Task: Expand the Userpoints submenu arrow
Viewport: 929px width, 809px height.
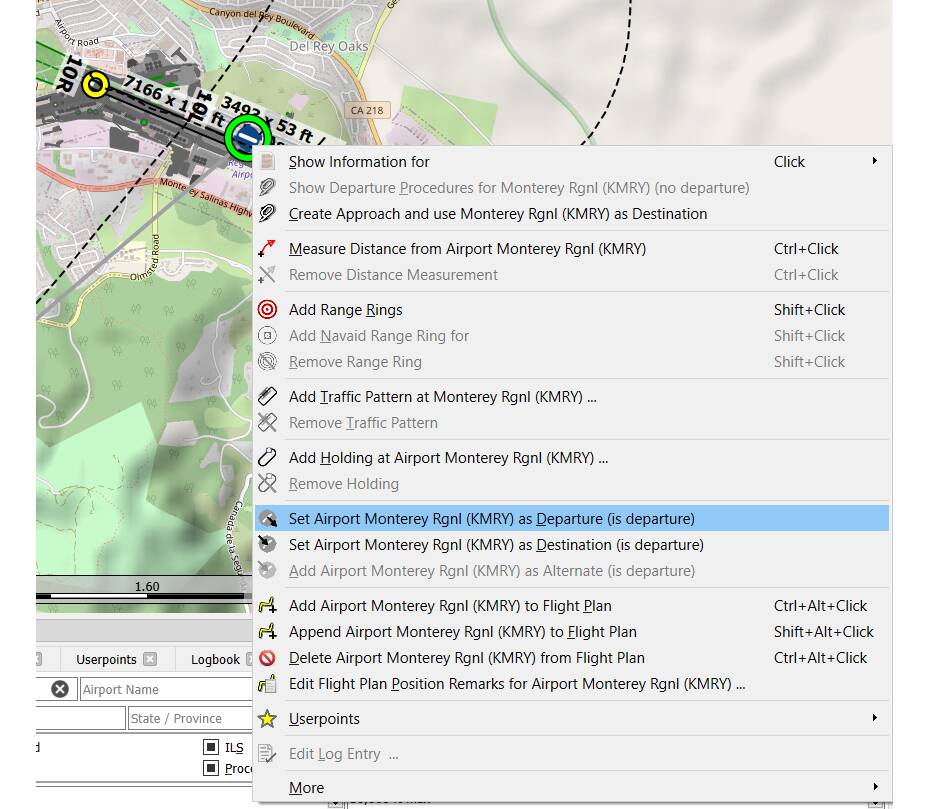Action: pos(874,718)
